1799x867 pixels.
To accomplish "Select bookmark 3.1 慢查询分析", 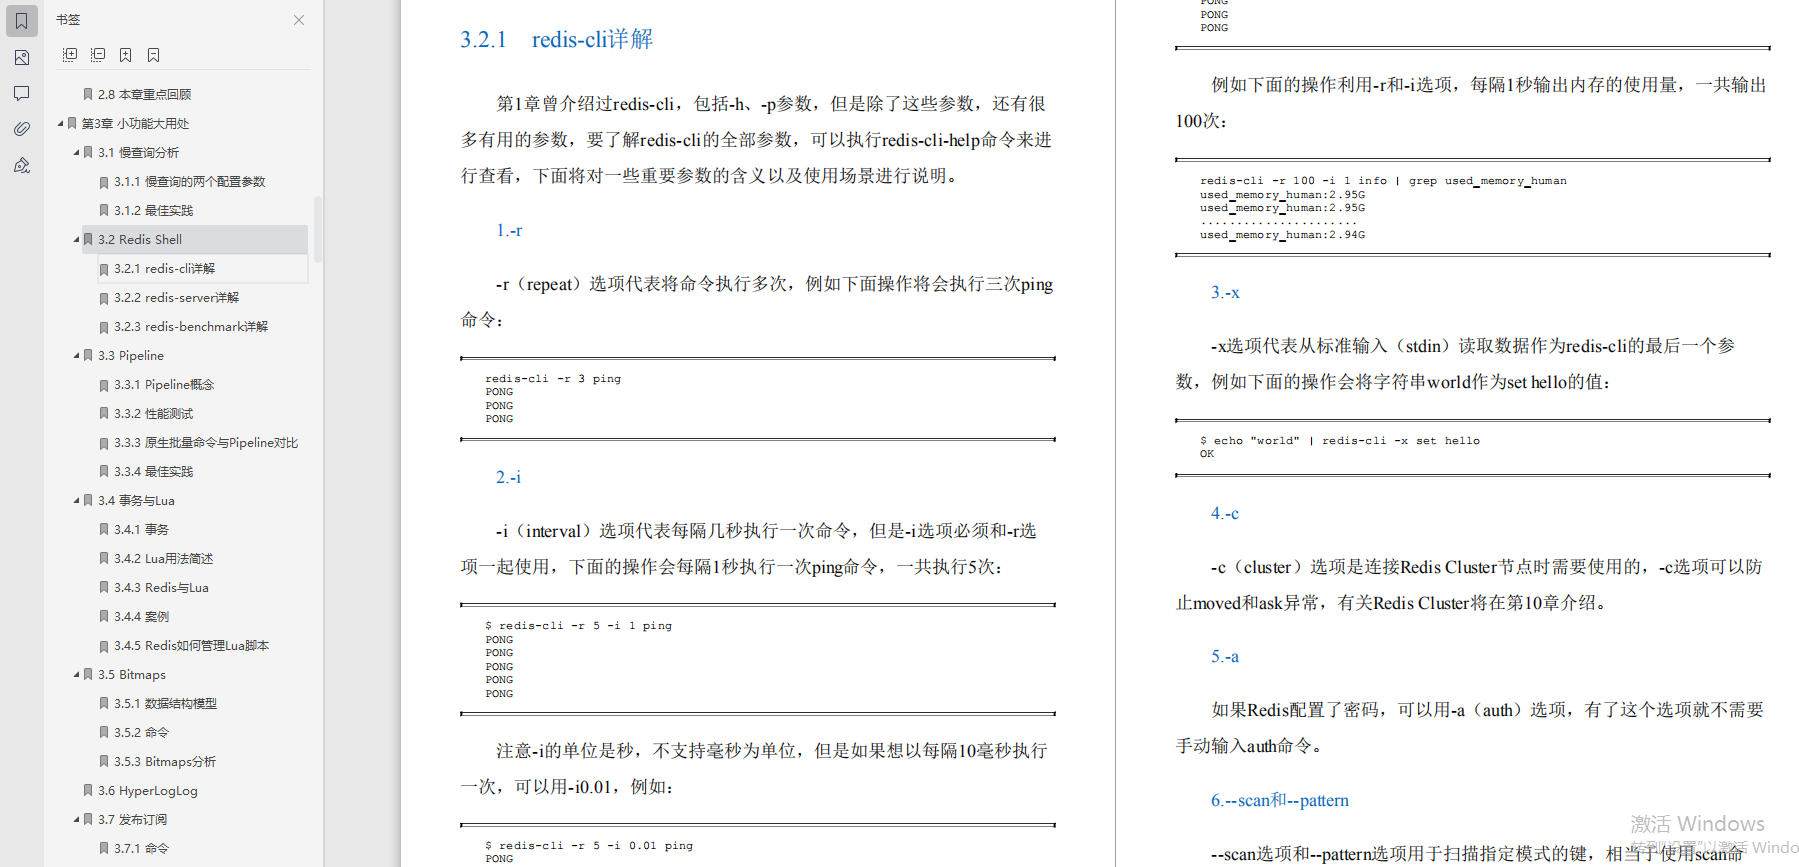I will [138, 153].
